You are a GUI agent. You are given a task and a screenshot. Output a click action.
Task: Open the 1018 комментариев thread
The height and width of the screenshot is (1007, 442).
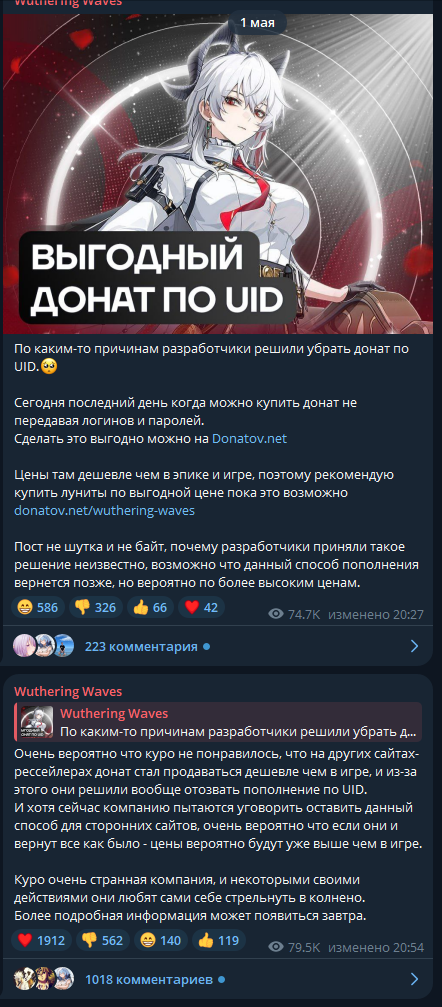coord(148,979)
